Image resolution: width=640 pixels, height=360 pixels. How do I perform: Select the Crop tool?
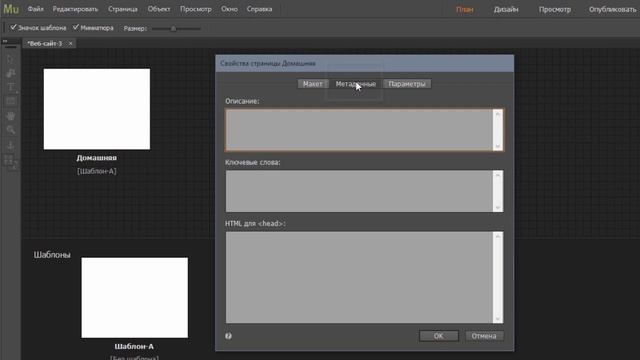pos(11,73)
